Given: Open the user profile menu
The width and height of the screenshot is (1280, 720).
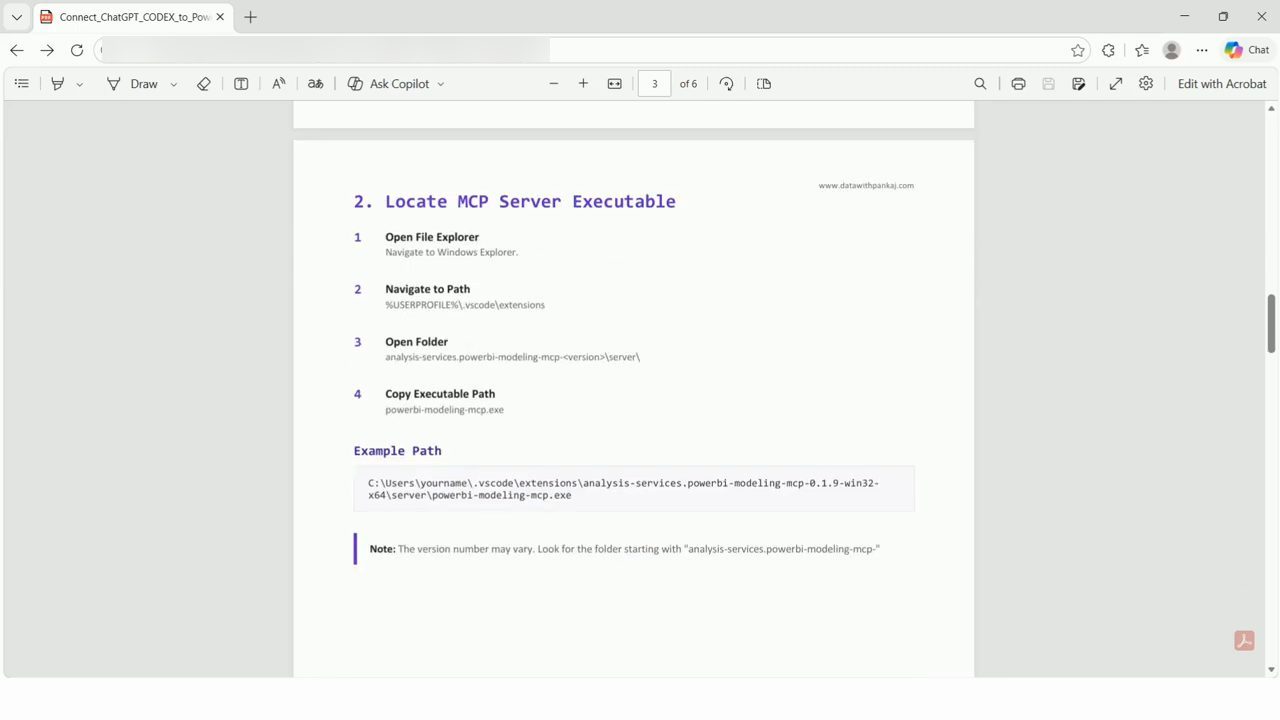Looking at the screenshot, I should [1172, 50].
